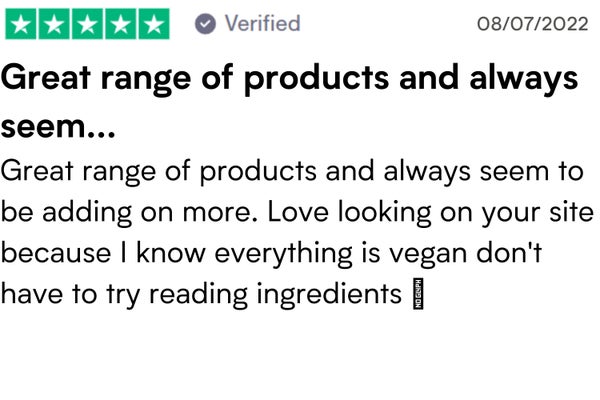
Task: Click the word 'always' in the bold title
Action: (524, 79)
